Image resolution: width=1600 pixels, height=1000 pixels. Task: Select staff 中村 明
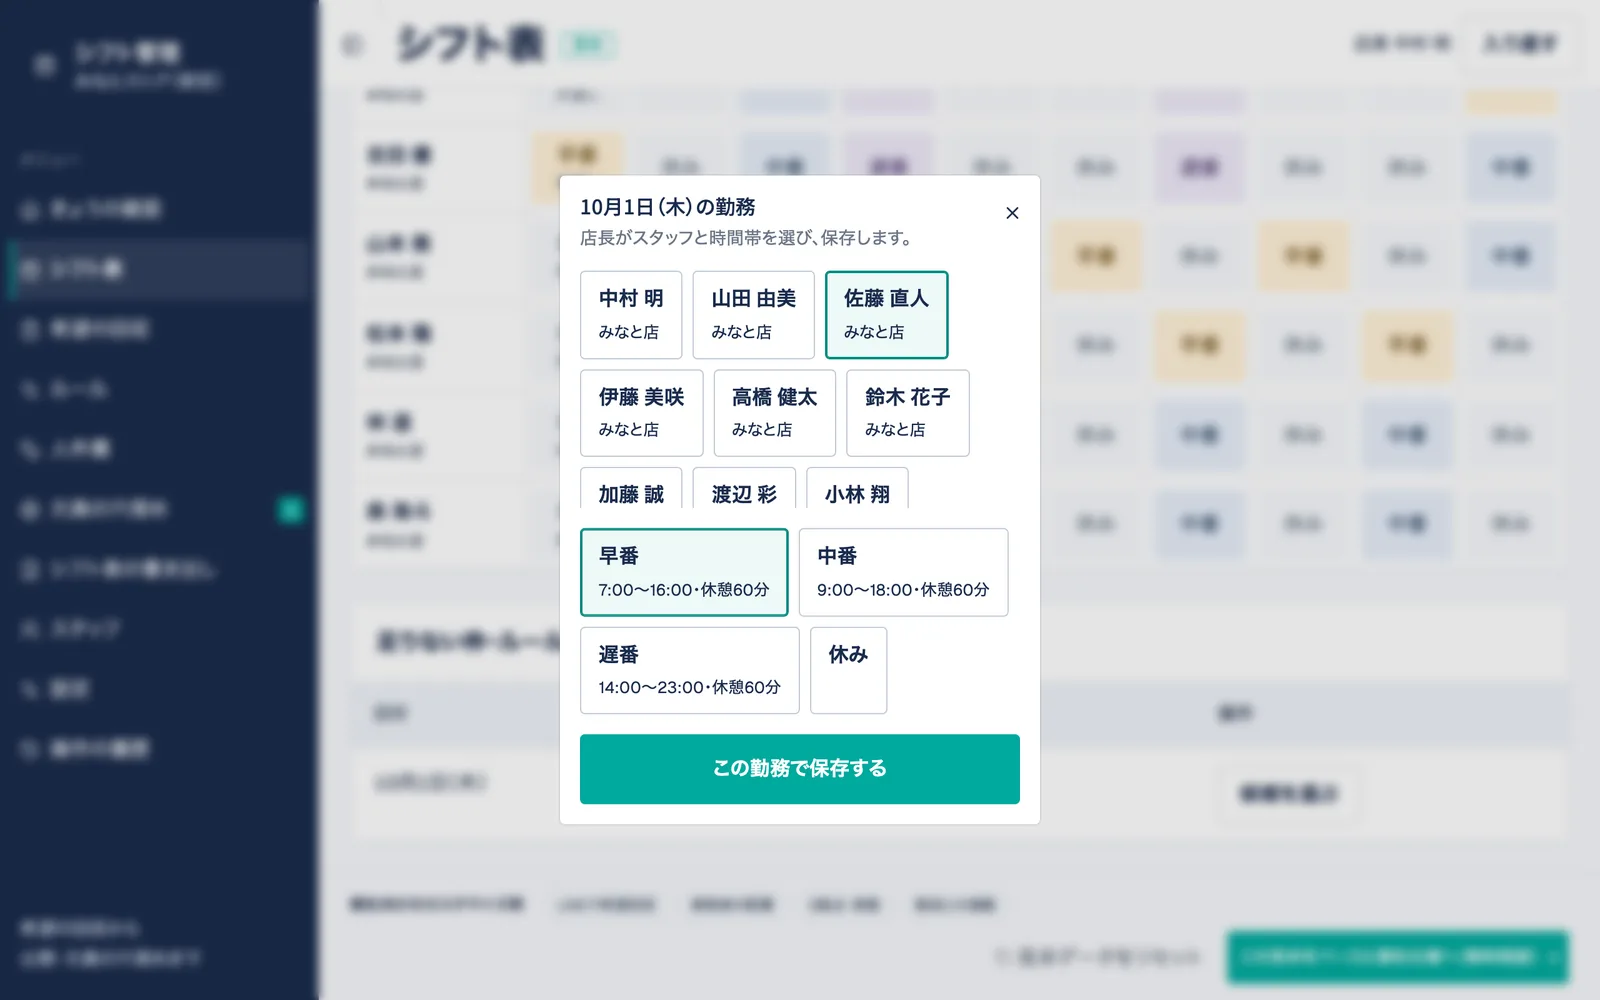pyautogui.click(x=631, y=315)
